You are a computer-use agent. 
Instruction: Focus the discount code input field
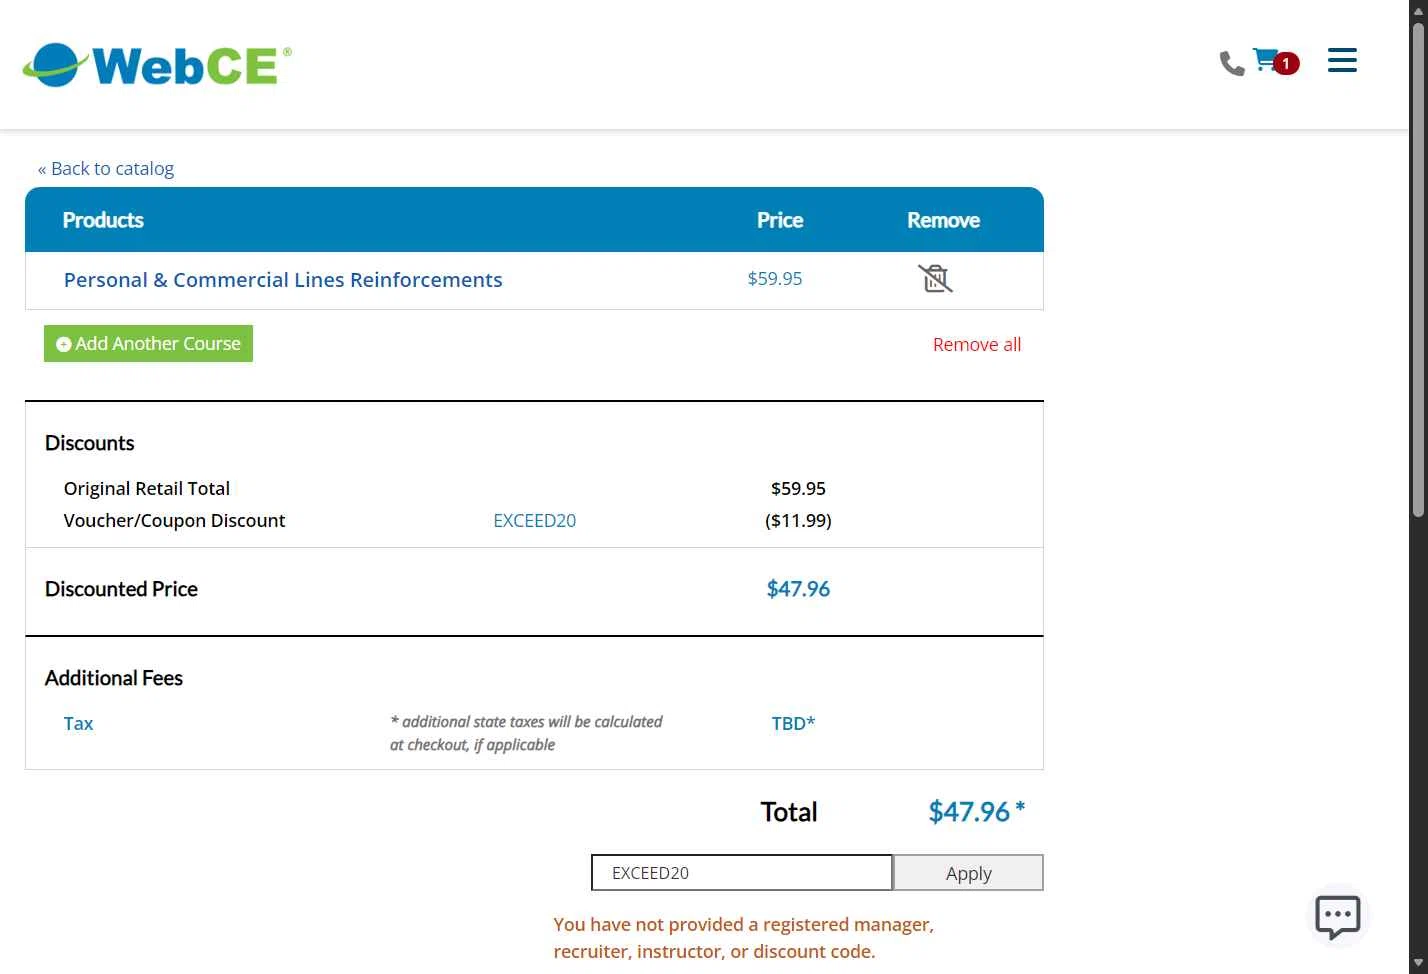tap(741, 873)
